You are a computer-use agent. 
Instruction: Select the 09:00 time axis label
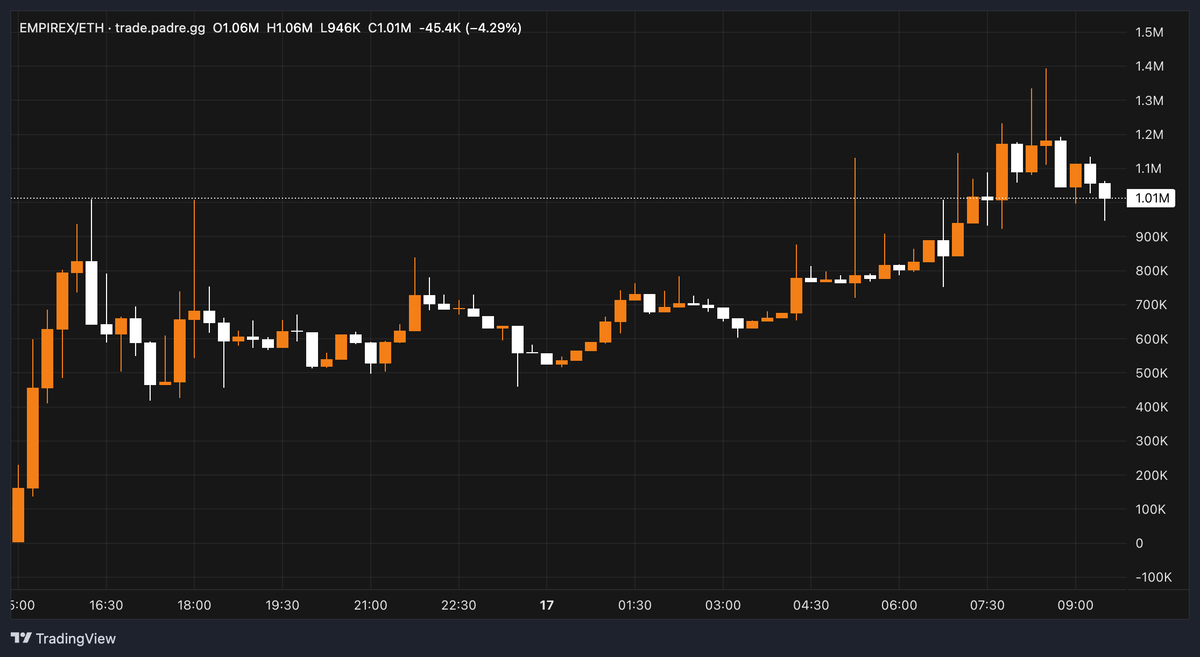[1075, 606]
